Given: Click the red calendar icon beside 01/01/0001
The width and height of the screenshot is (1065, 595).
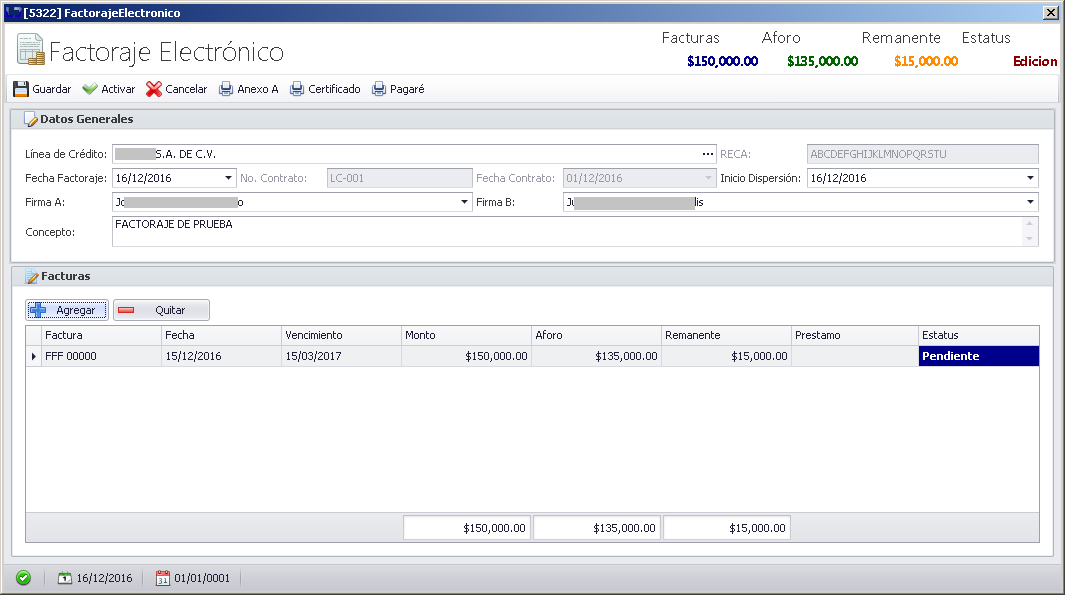Looking at the screenshot, I should coord(162,578).
